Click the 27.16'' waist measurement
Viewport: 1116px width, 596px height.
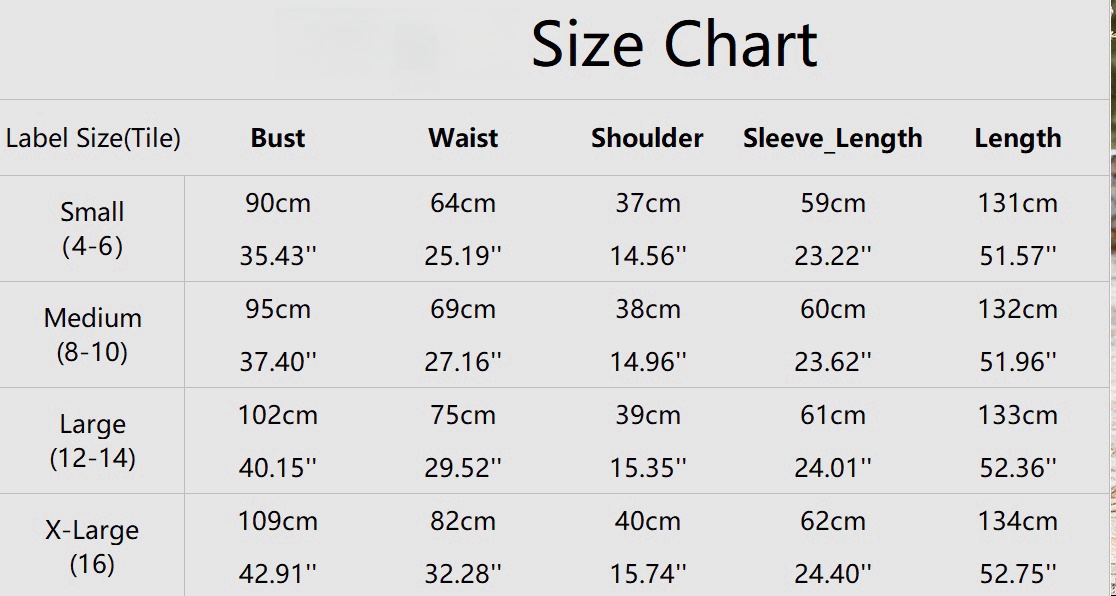coord(463,361)
